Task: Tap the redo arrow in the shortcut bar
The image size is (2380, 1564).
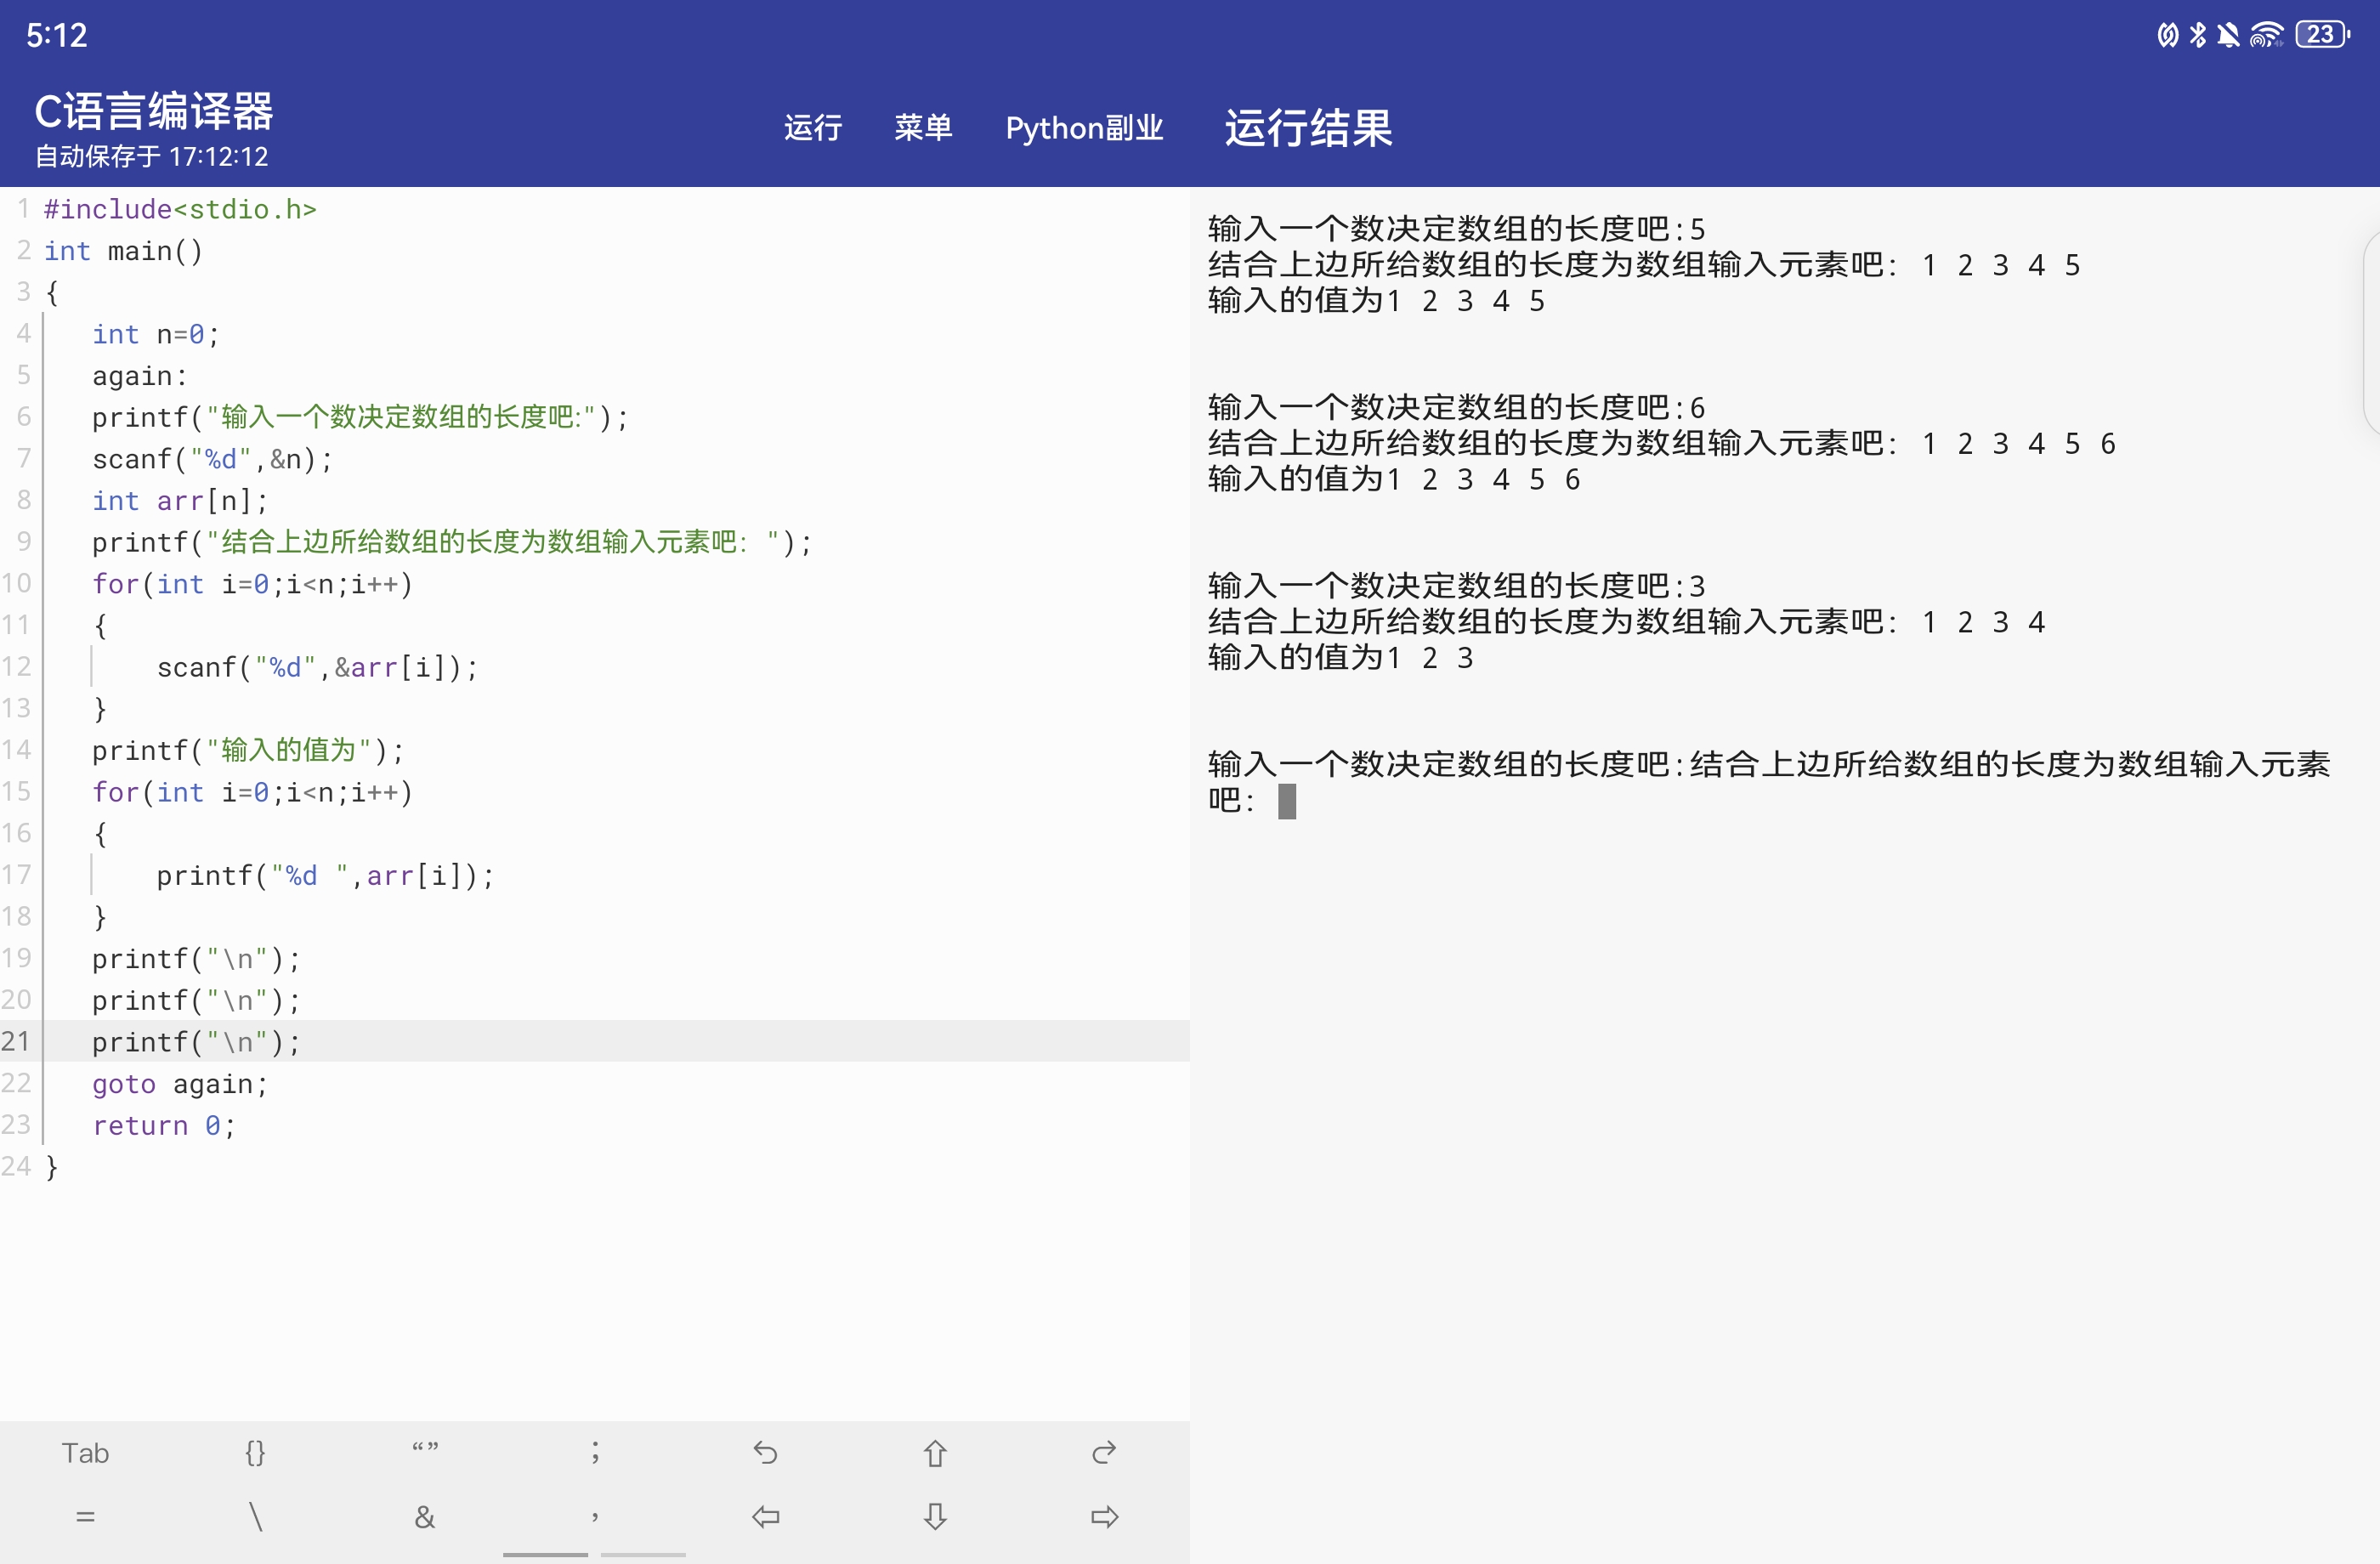Action: [1104, 1452]
